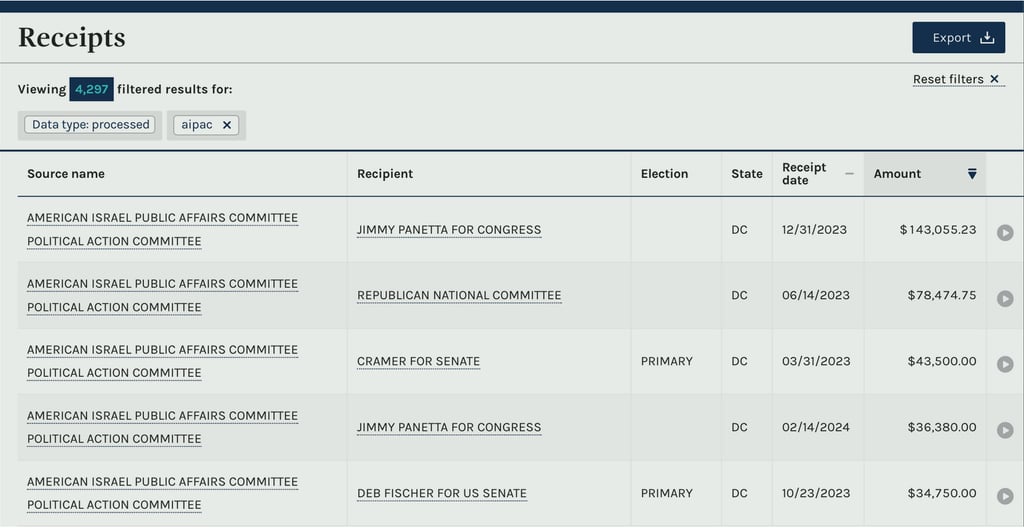Click the 4,297 results count badge
Image resolution: width=1024 pixels, height=528 pixels.
(x=91, y=89)
